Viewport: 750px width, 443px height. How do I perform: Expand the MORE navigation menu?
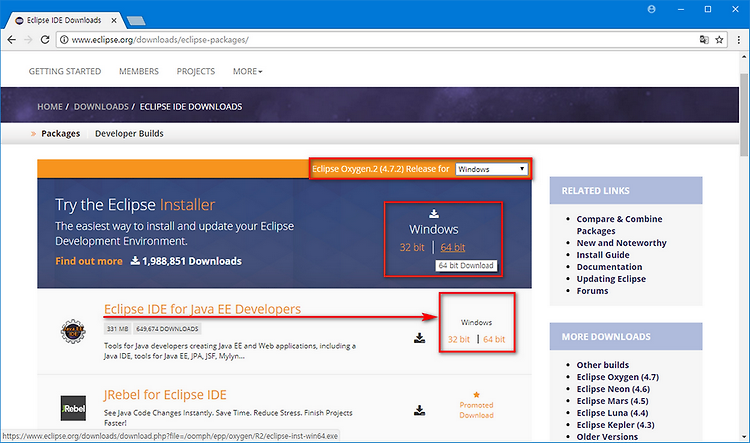pyautogui.click(x=247, y=71)
